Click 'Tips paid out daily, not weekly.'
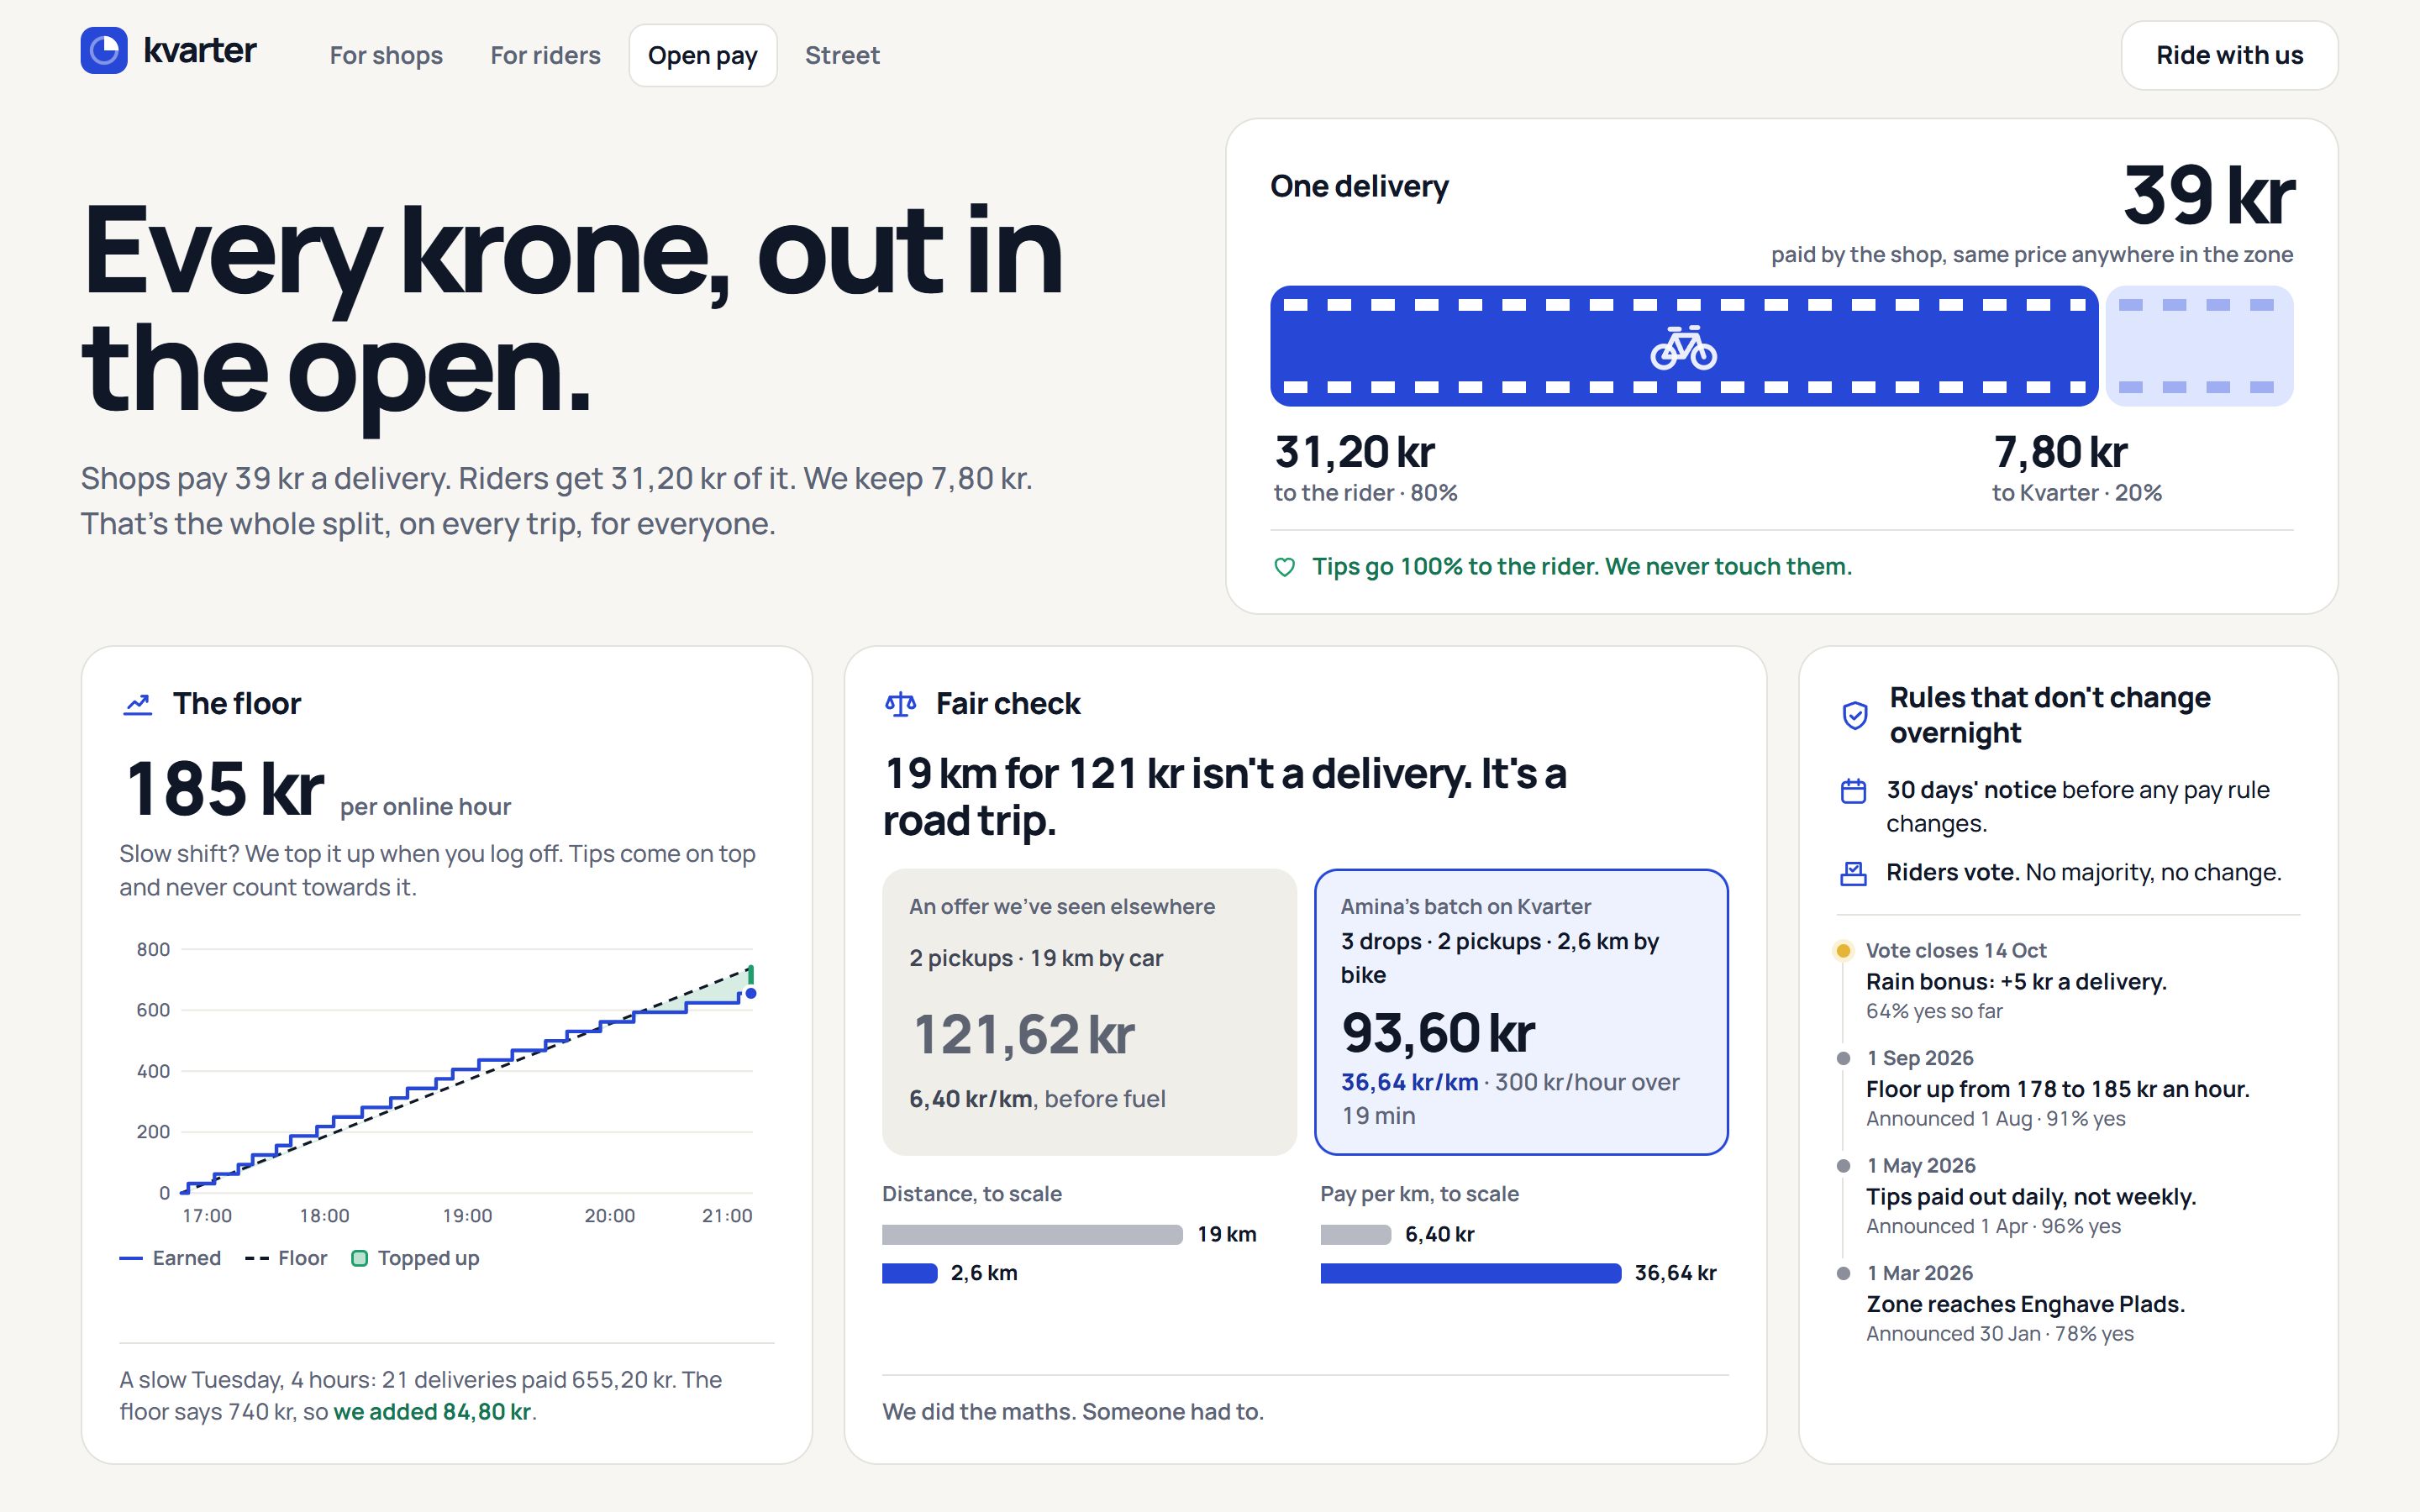This screenshot has width=2420, height=1512. click(2031, 1197)
